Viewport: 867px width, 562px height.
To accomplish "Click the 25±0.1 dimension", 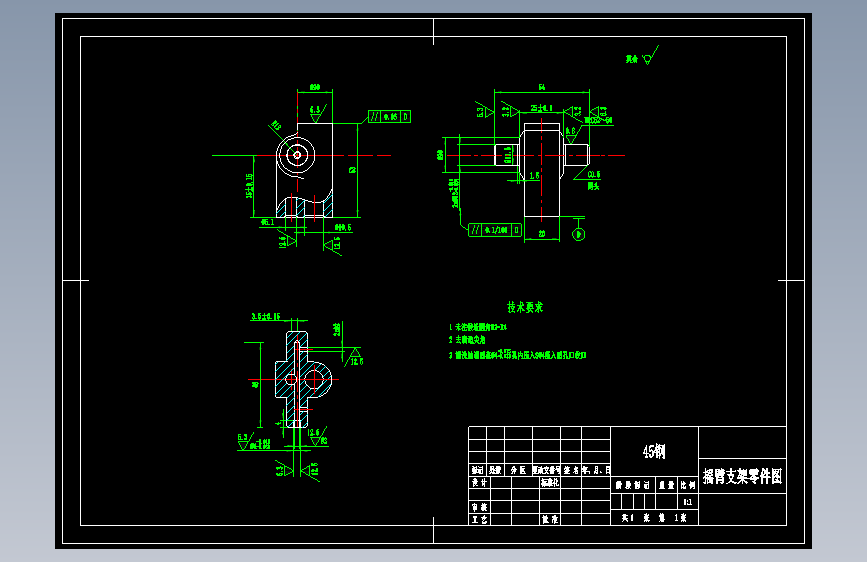I will pos(541,108).
